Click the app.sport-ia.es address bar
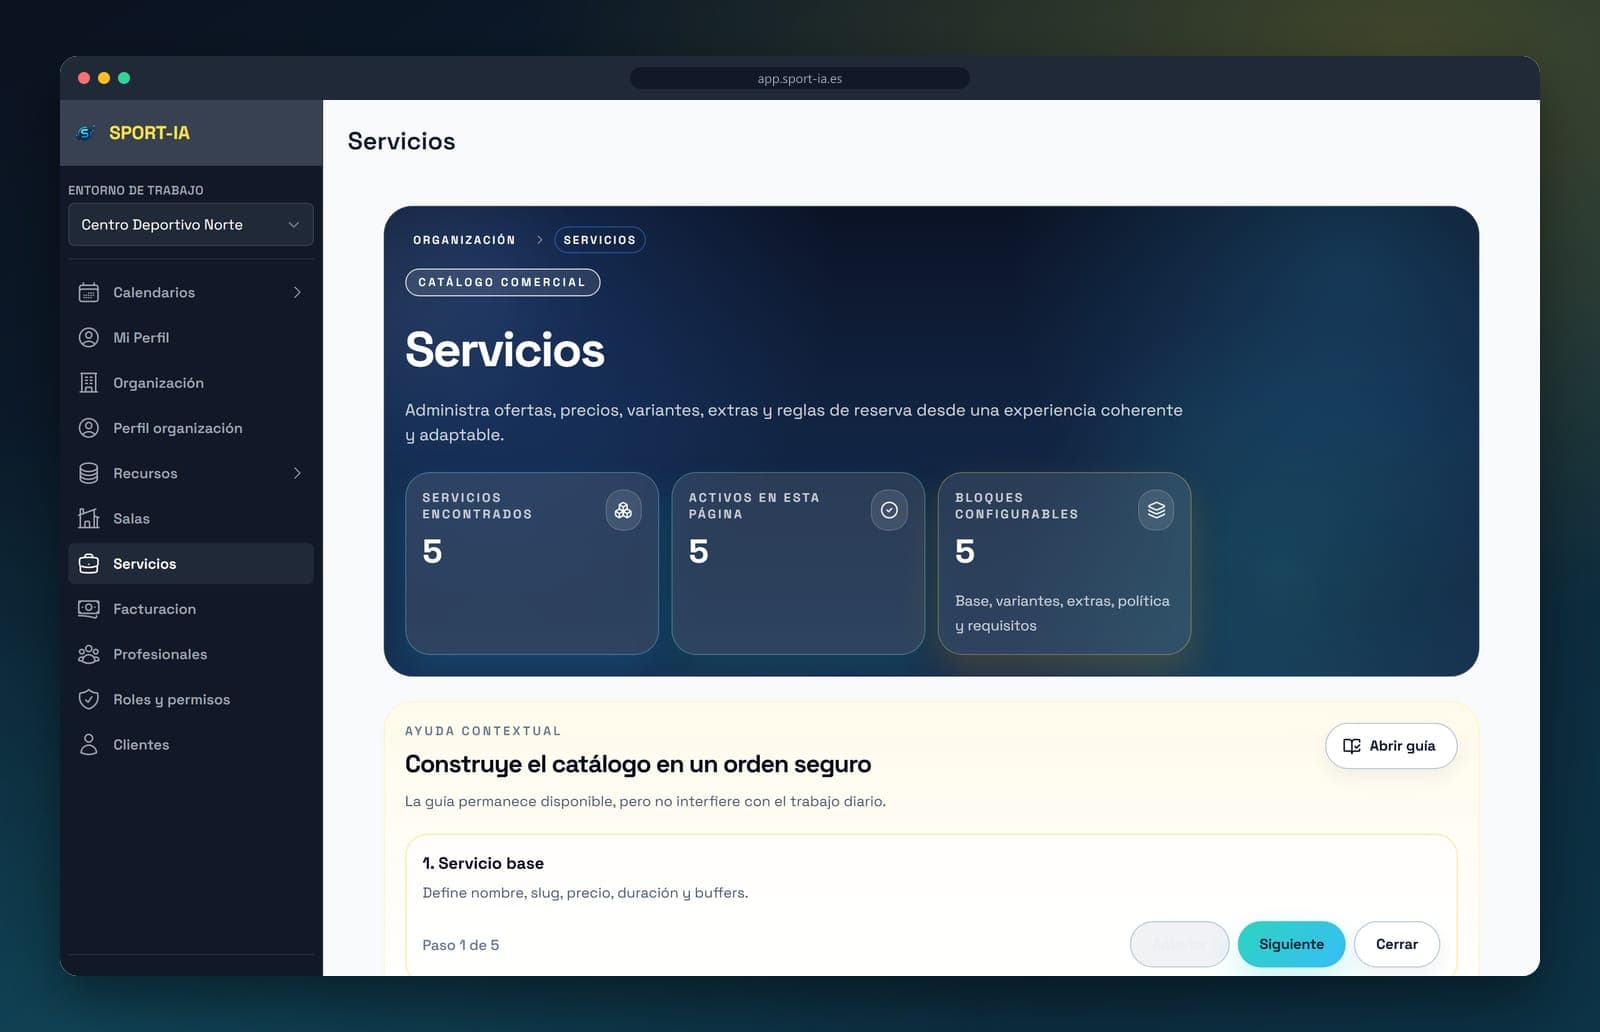 click(x=800, y=78)
